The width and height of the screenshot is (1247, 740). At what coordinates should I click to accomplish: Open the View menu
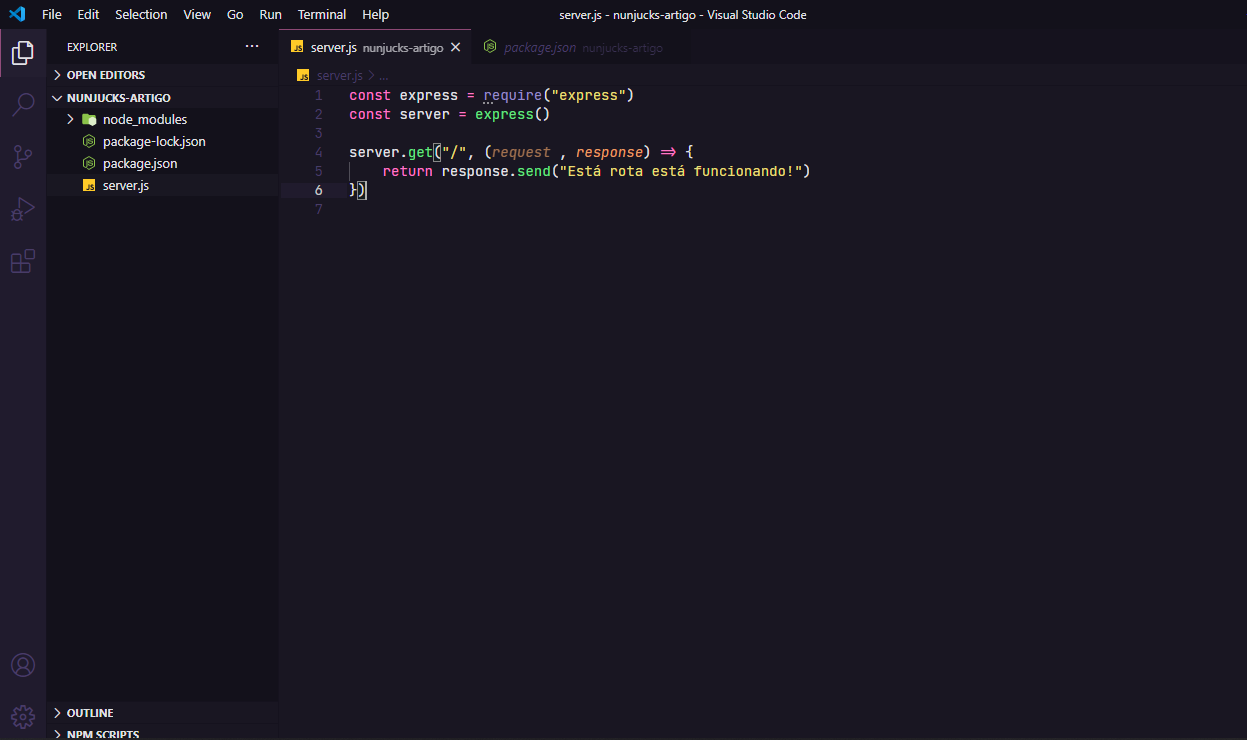[x=197, y=14]
